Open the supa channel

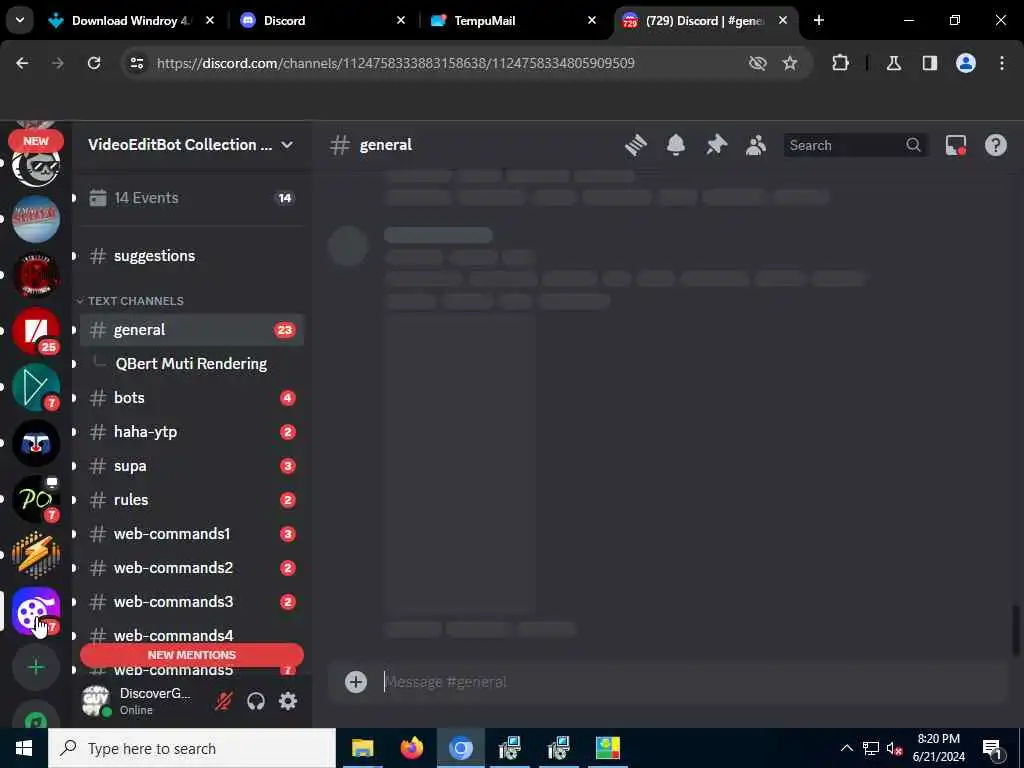(x=191, y=466)
